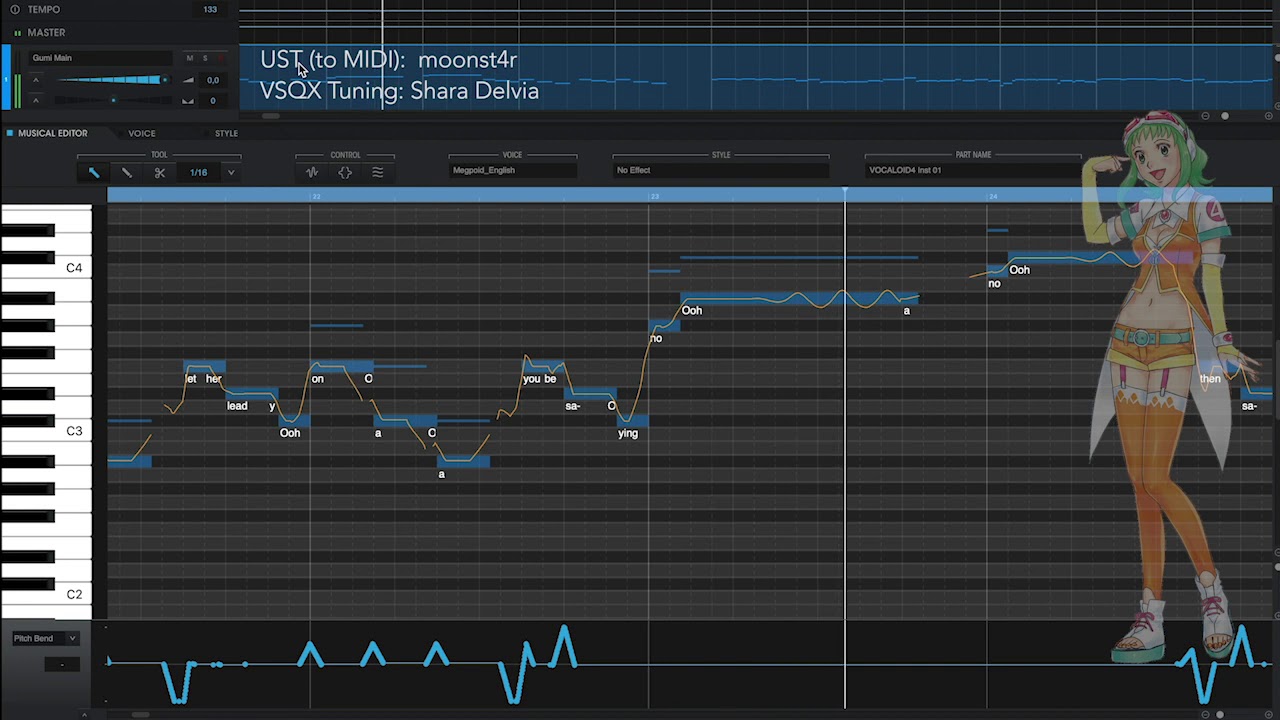
Task: Switch to the Style tab
Action: point(226,133)
